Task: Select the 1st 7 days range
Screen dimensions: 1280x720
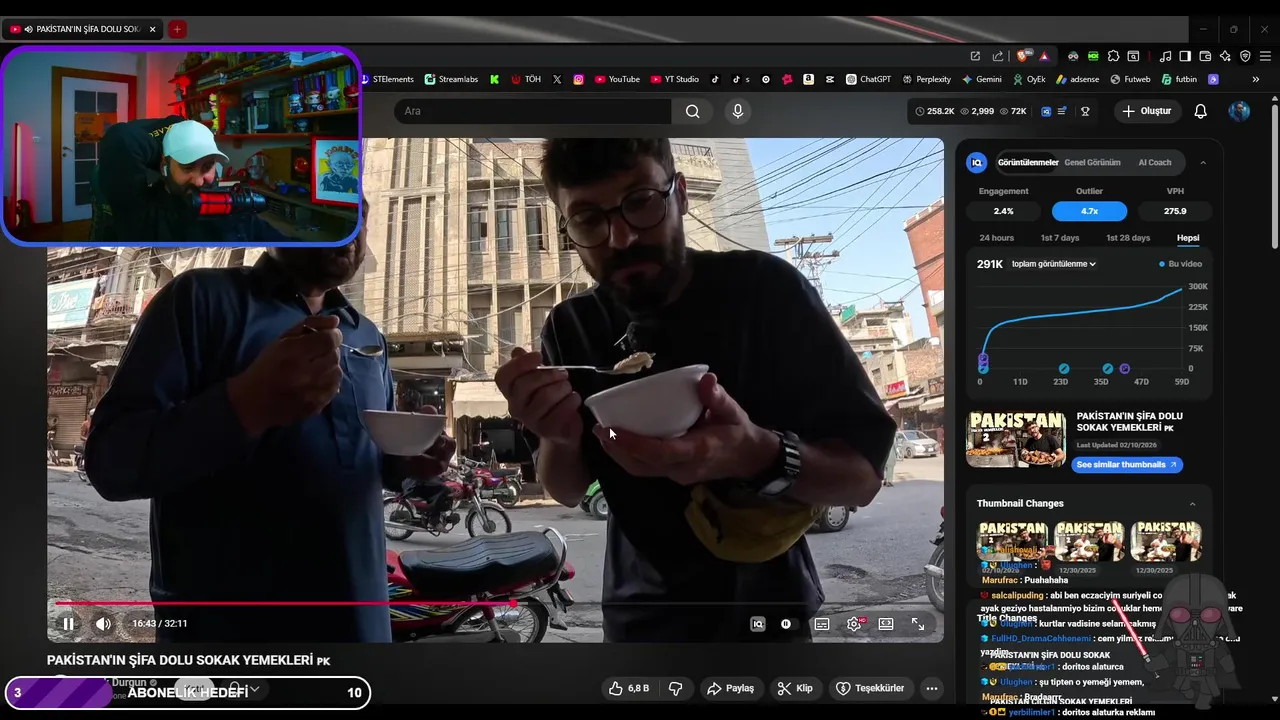Action: coord(1060,238)
